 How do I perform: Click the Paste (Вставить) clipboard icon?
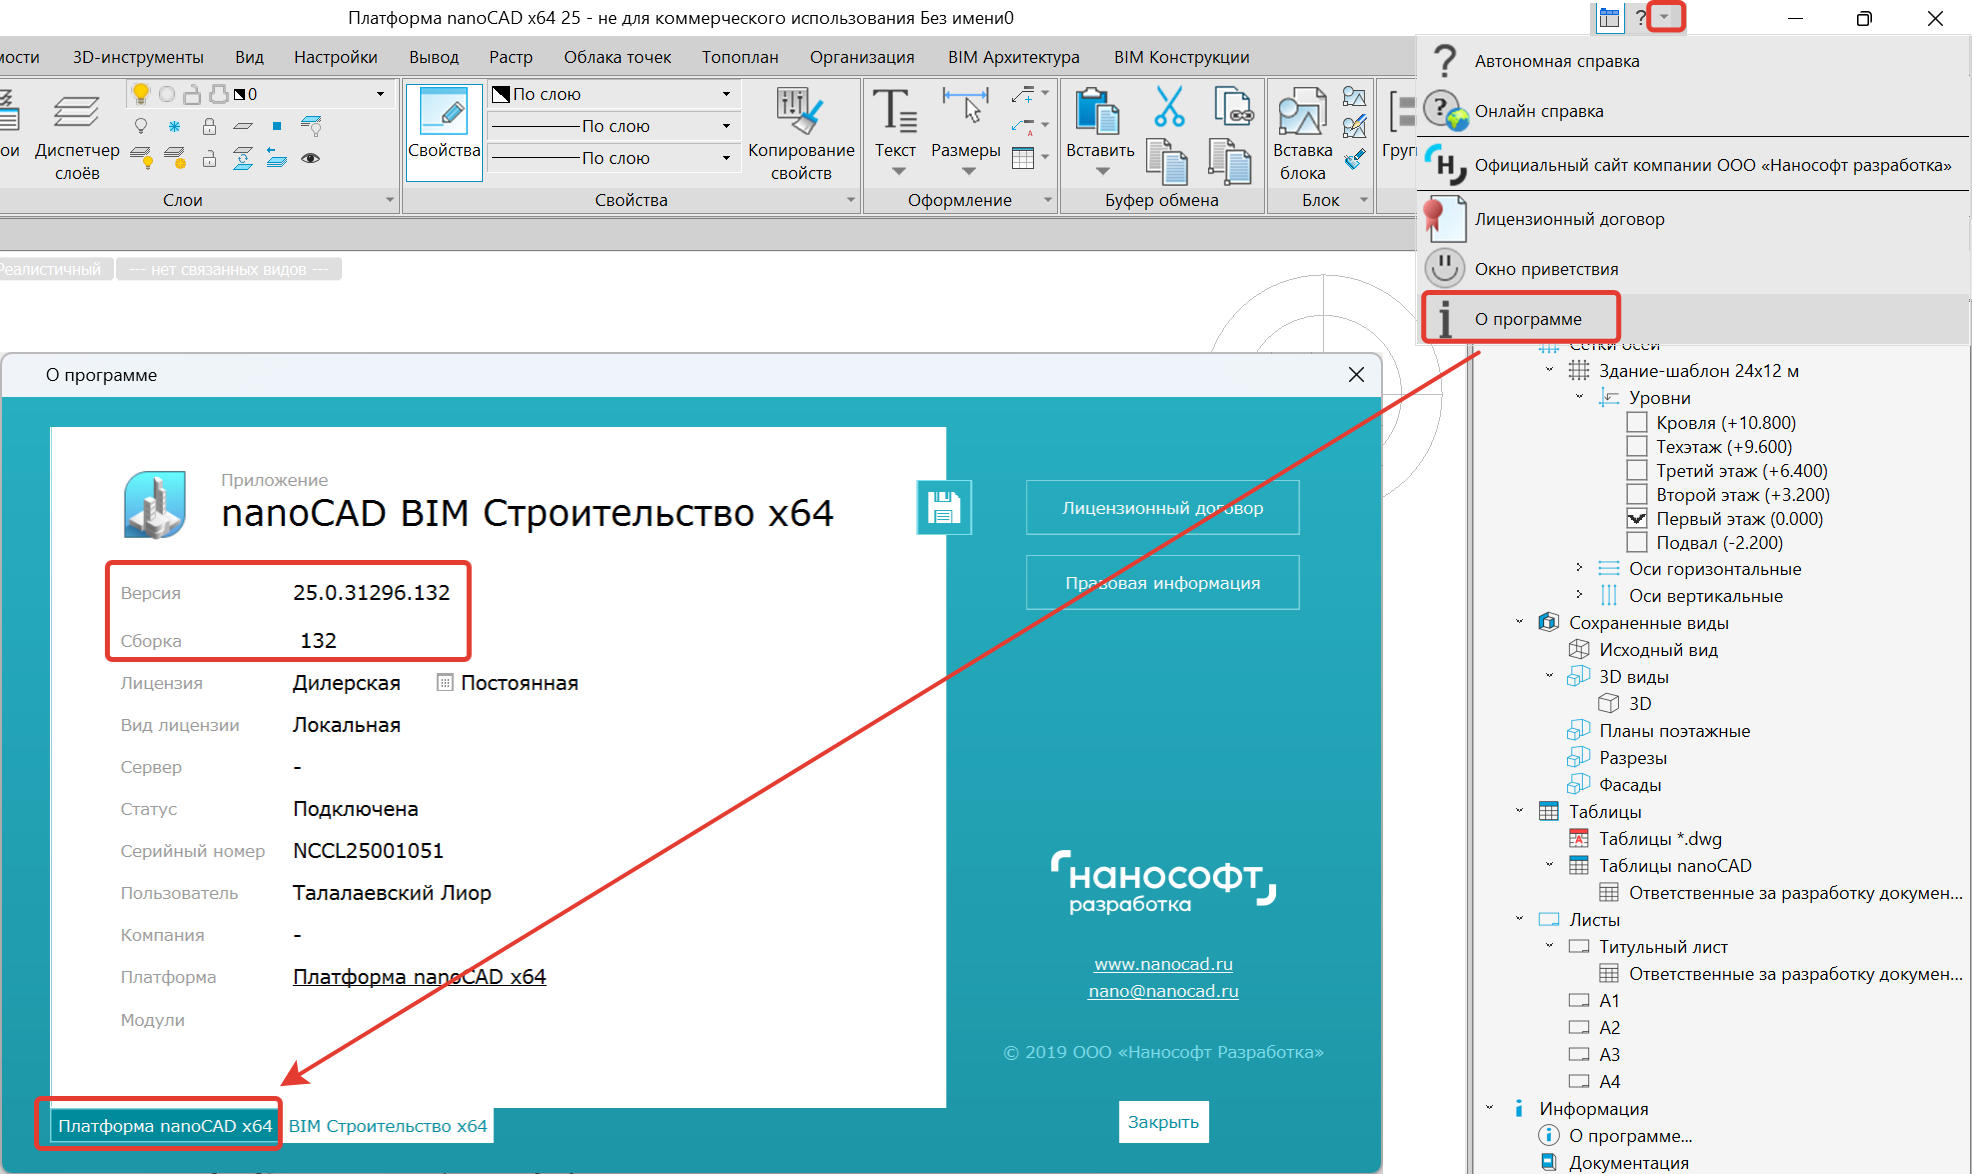coord(1098,110)
